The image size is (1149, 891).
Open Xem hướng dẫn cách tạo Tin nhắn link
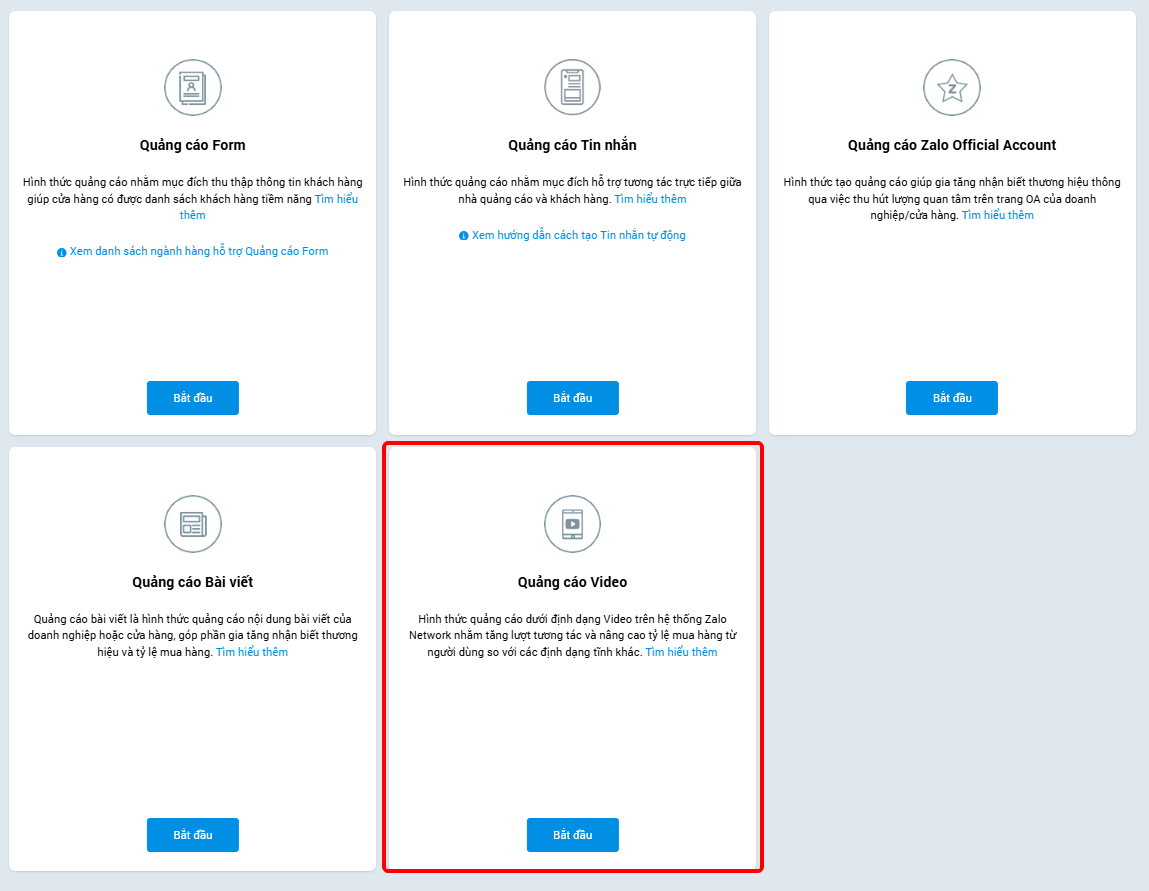(579, 235)
